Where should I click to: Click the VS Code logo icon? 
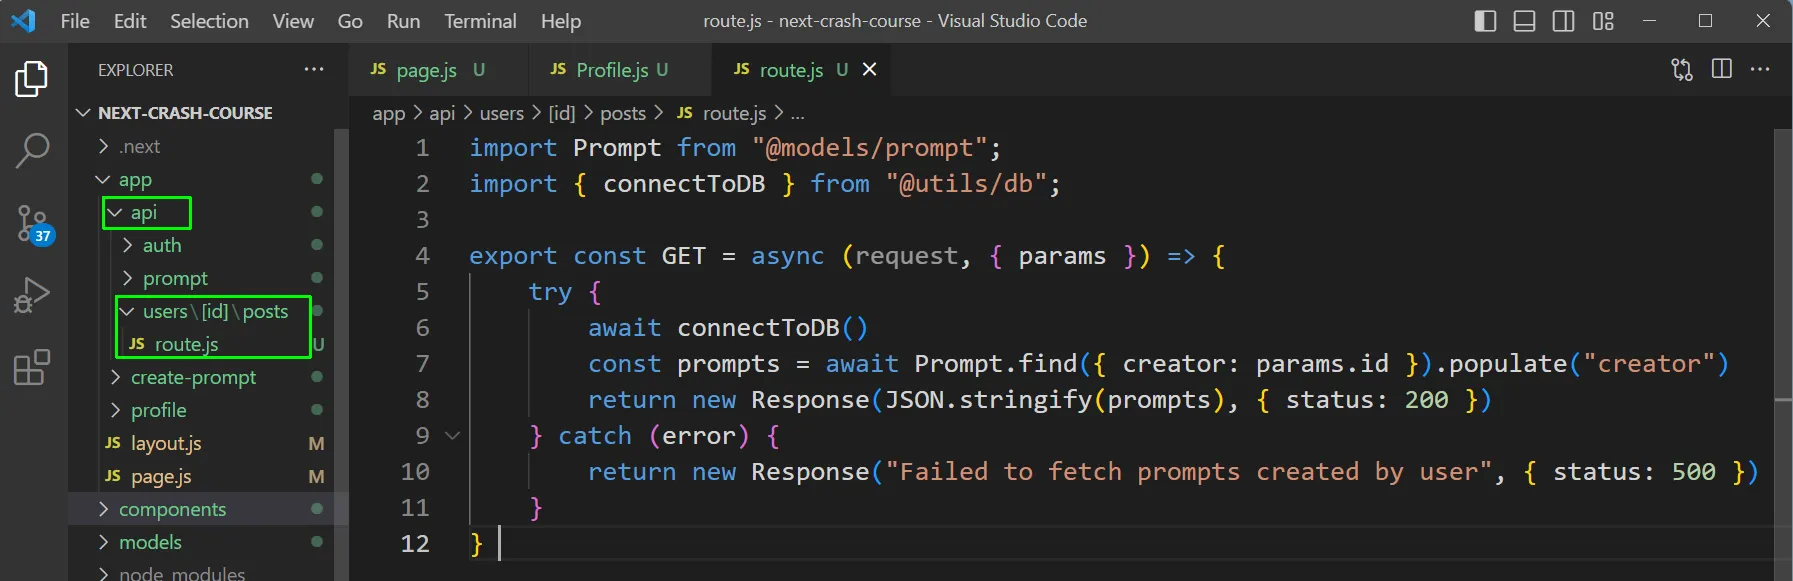(22, 21)
